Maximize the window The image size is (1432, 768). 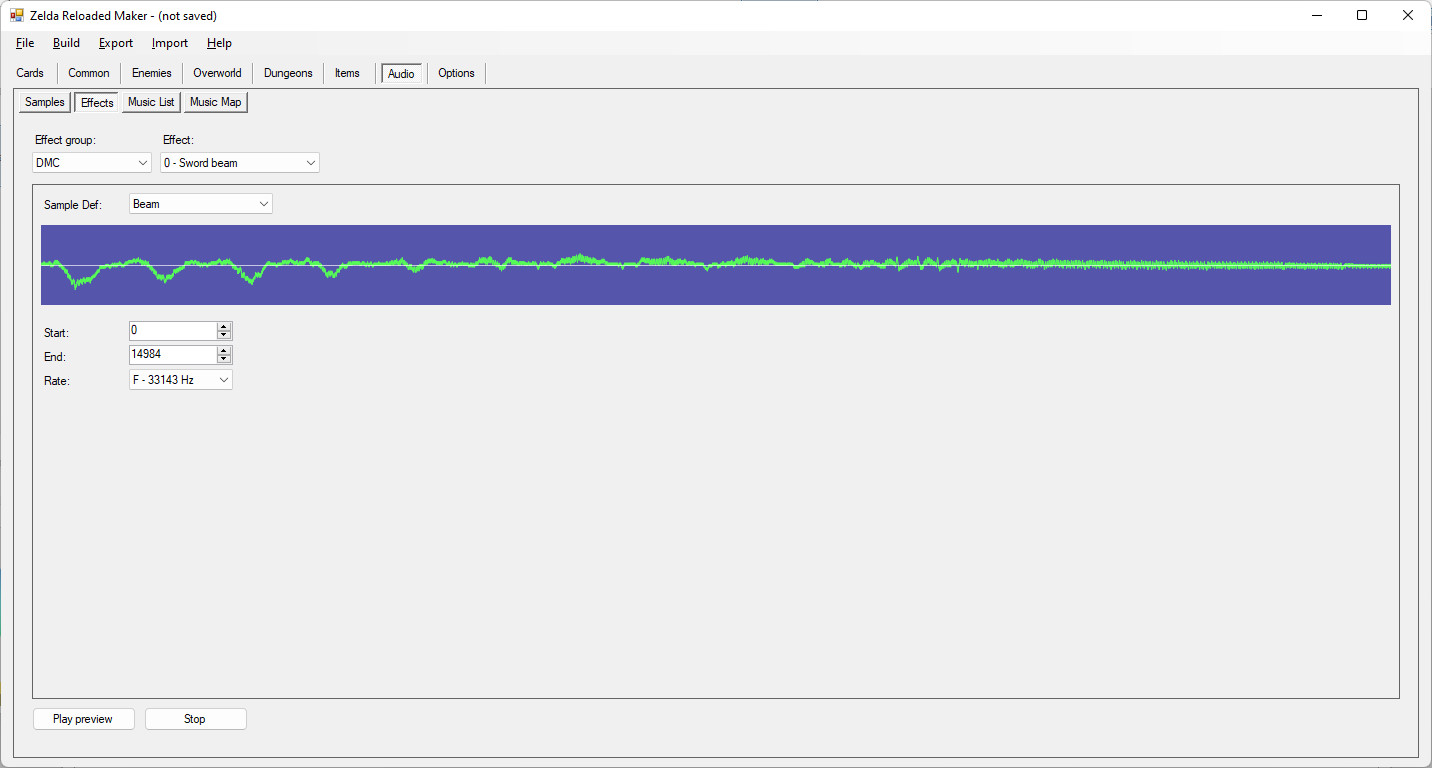click(1362, 15)
